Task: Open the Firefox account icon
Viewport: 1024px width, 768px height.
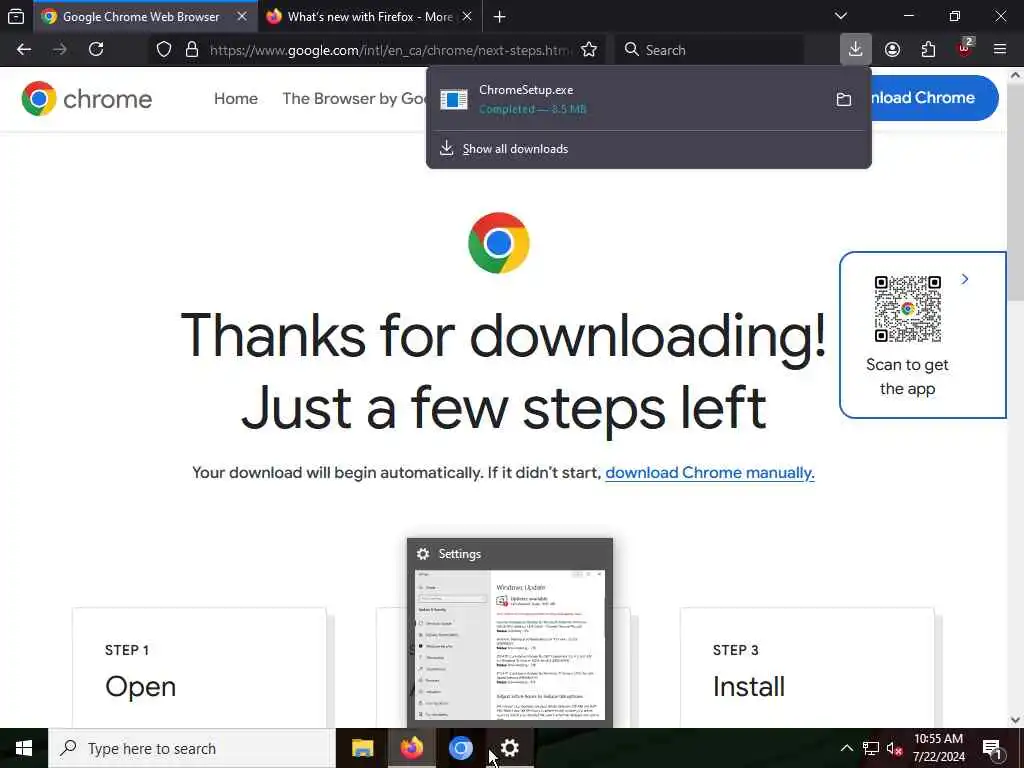Action: (892, 50)
